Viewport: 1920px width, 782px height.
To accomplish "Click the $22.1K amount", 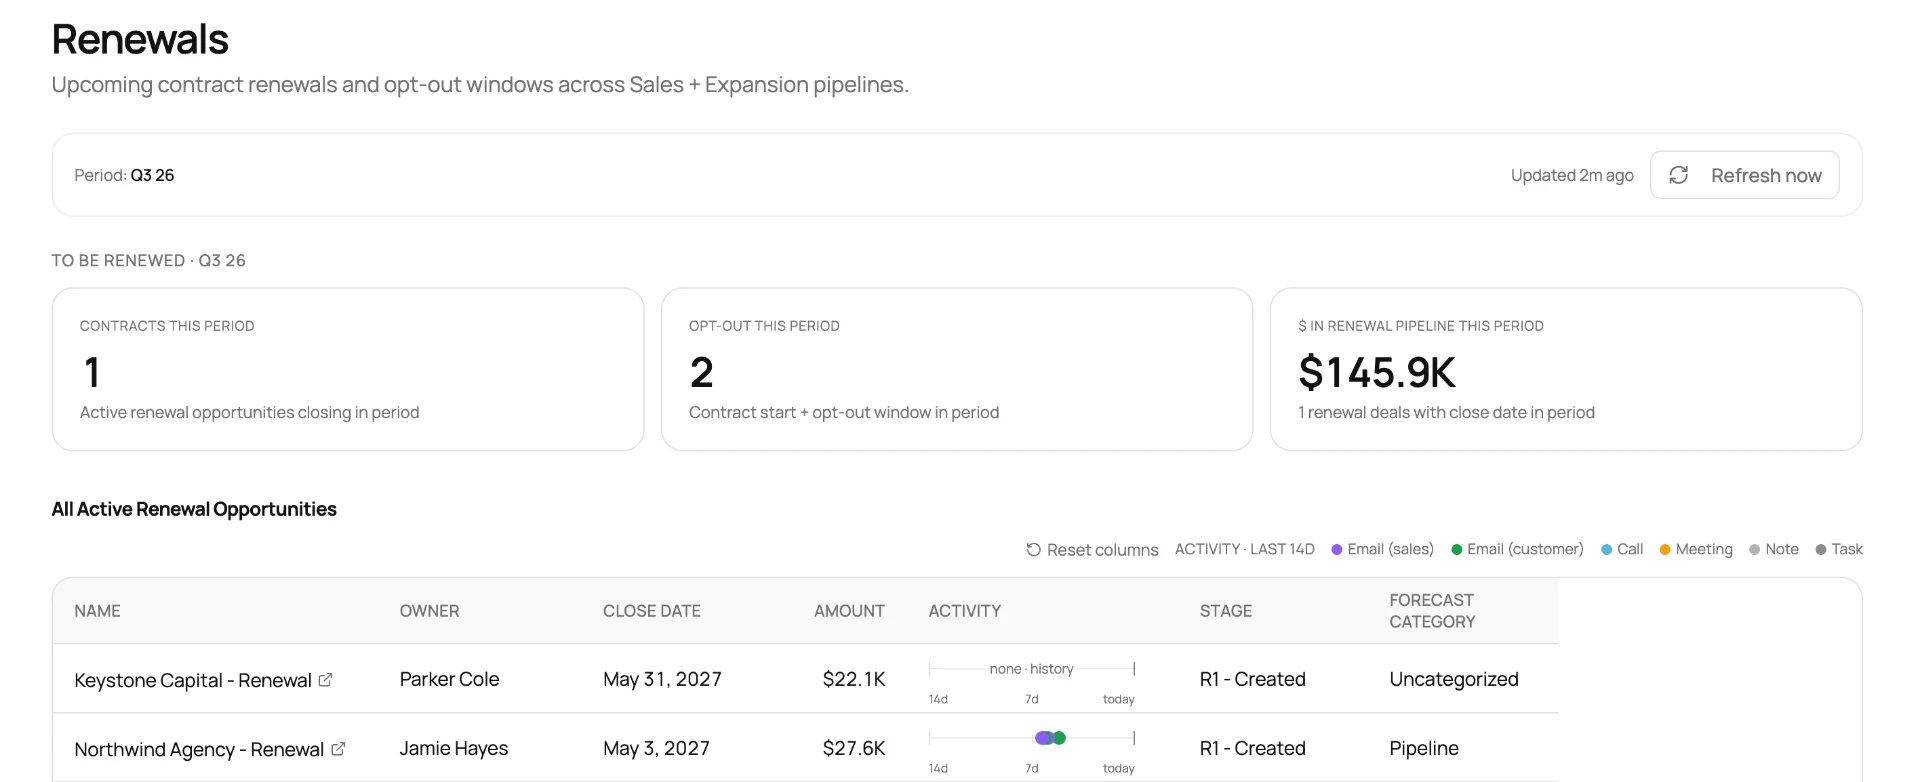I will (854, 679).
